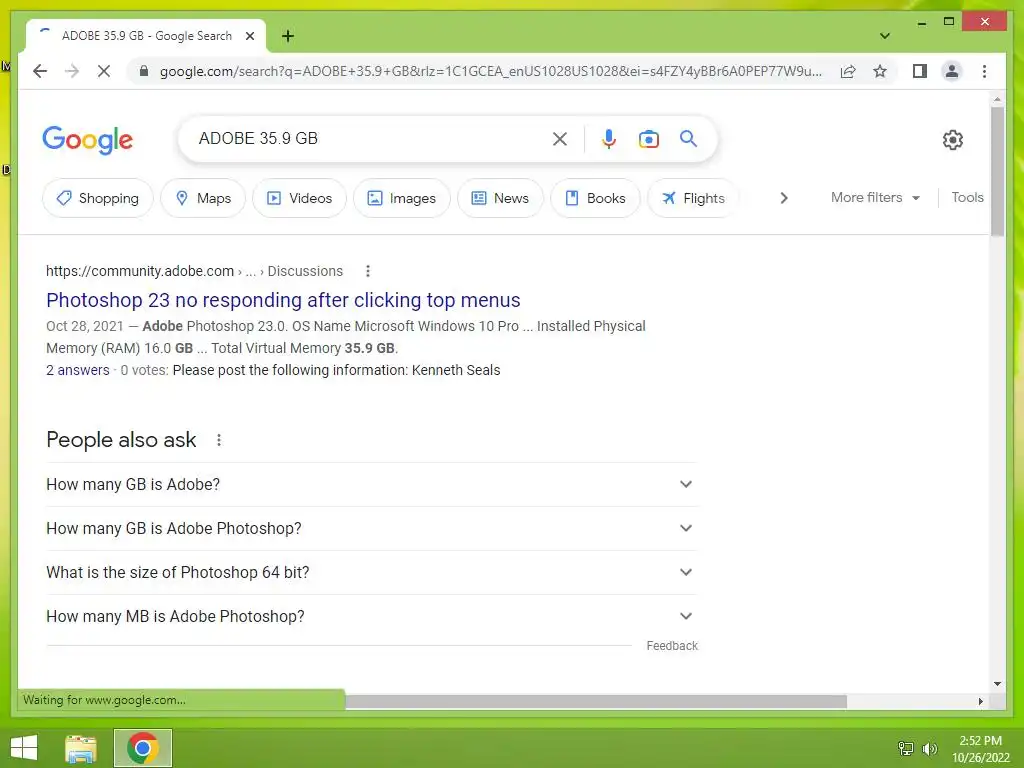Expand What is the size of Photoshop 64 bit?

point(371,572)
